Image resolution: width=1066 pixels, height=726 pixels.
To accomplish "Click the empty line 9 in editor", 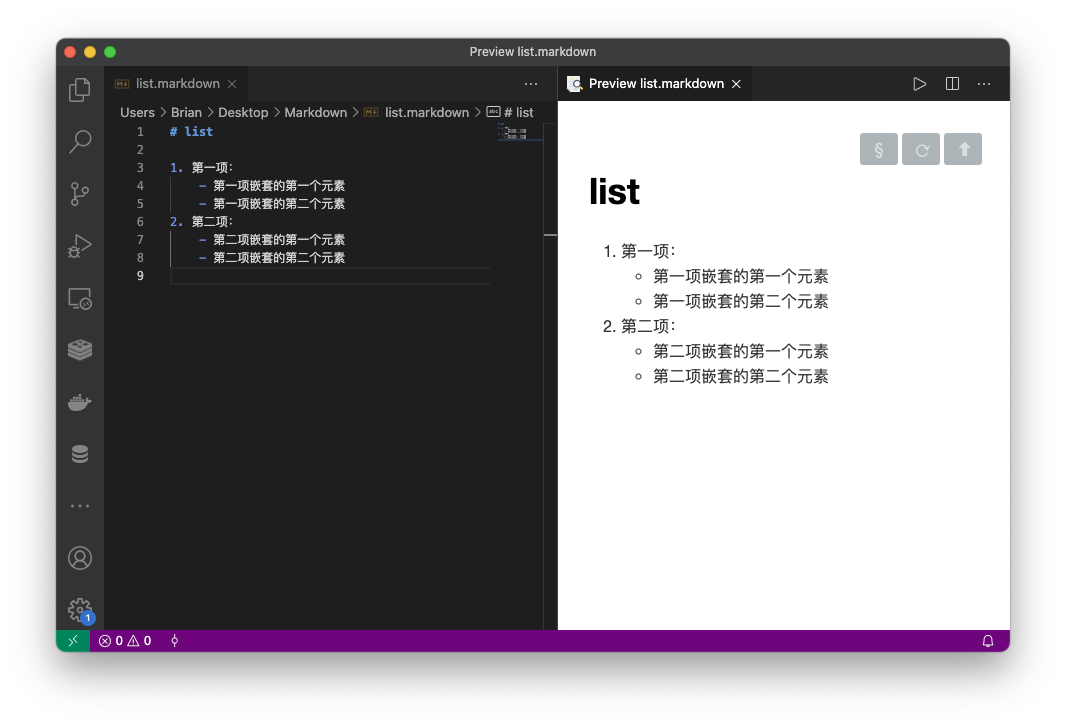I will (330, 275).
